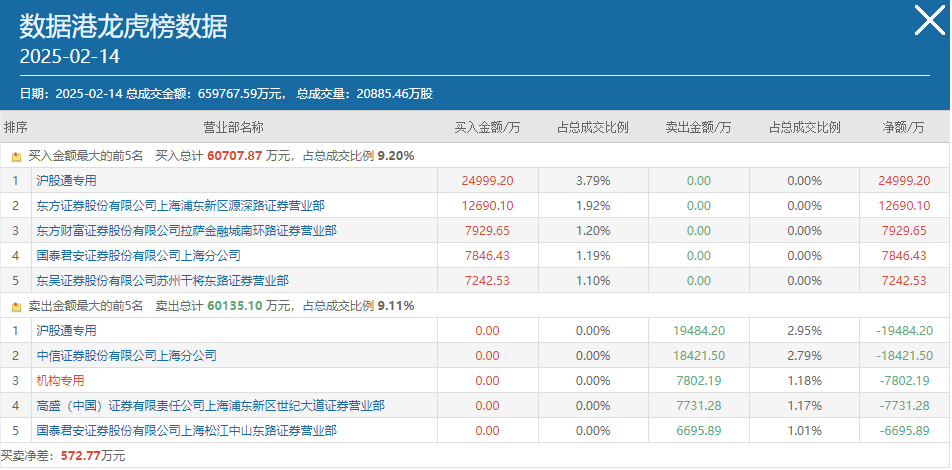Select buy amount 12690.10 cell

pyautogui.click(x=487, y=206)
